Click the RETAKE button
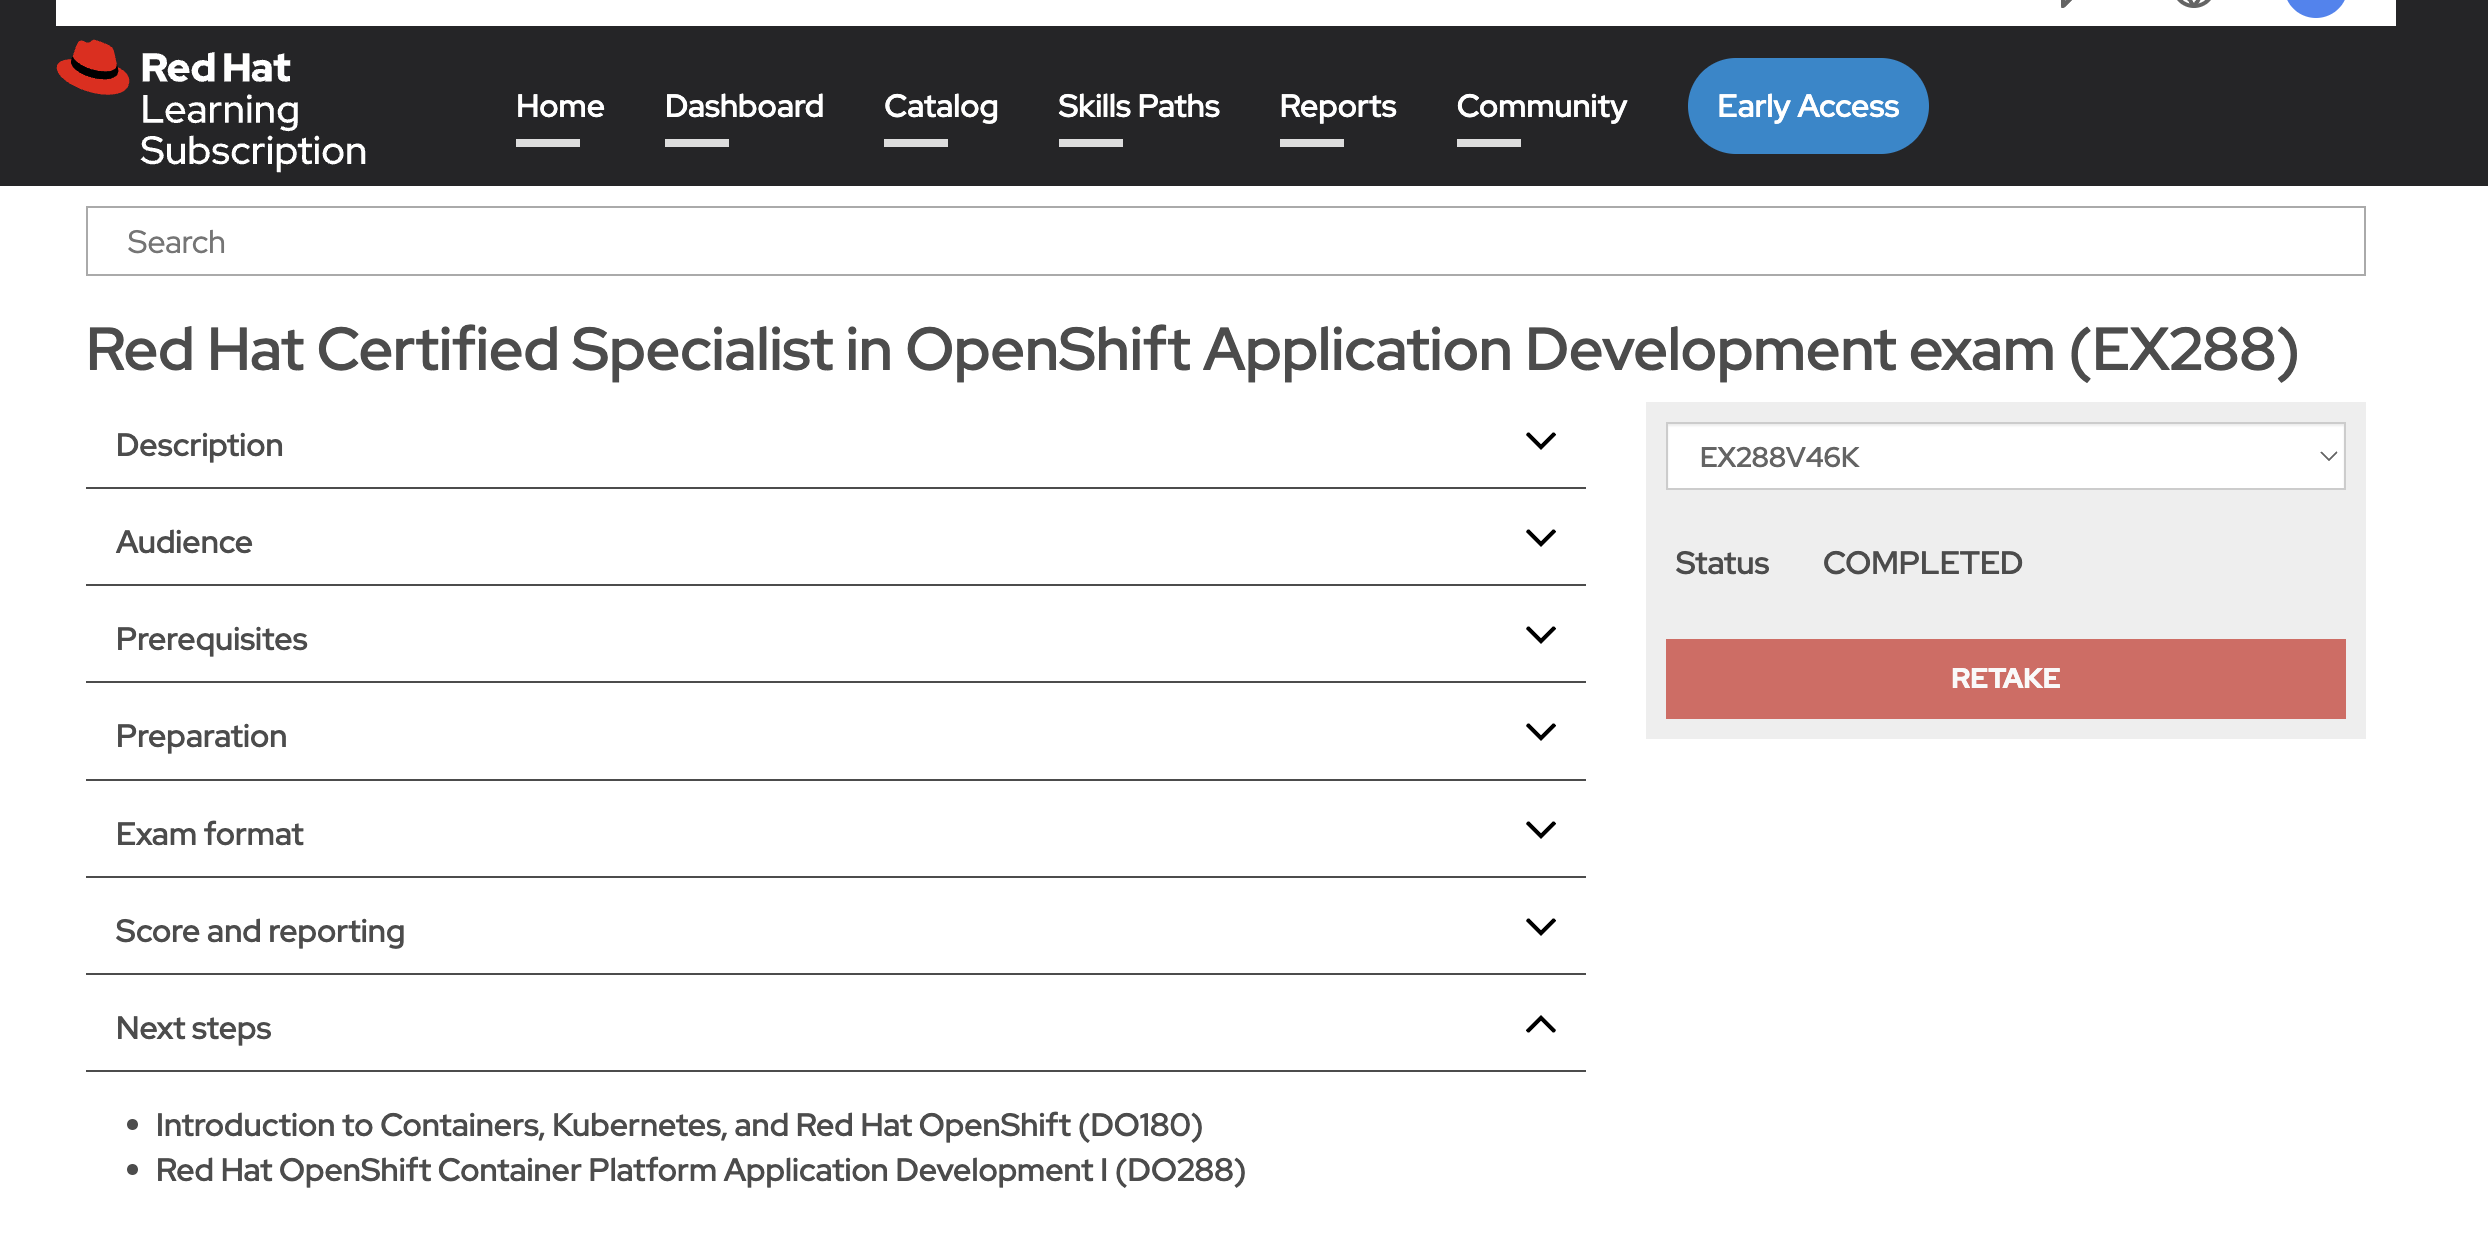 coord(2003,678)
